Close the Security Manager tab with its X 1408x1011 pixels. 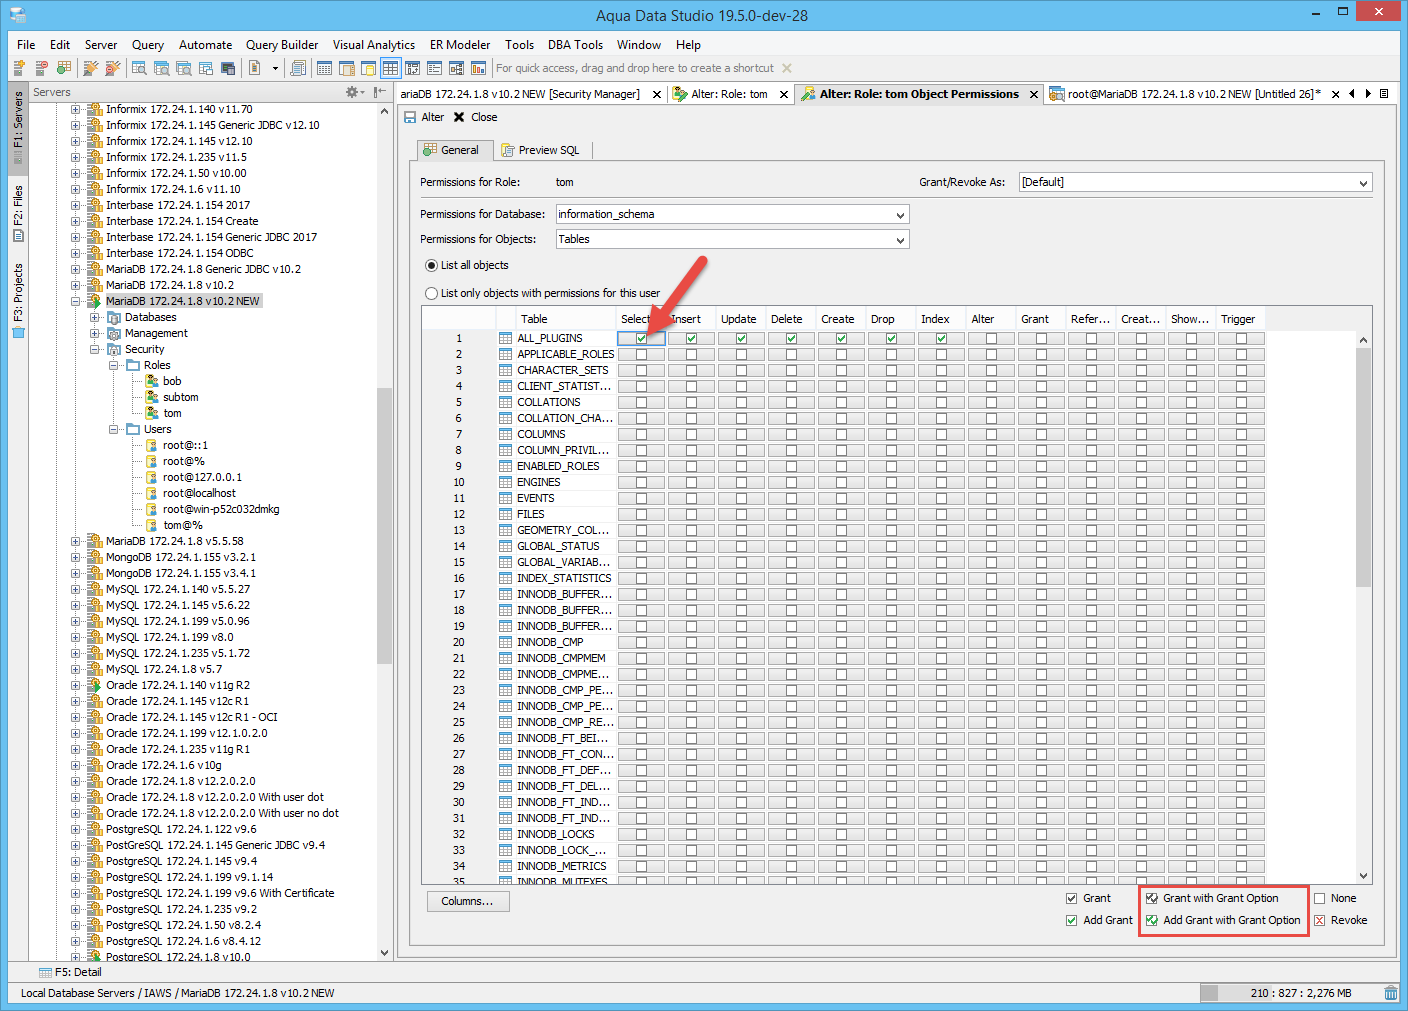click(x=657, y=94)
